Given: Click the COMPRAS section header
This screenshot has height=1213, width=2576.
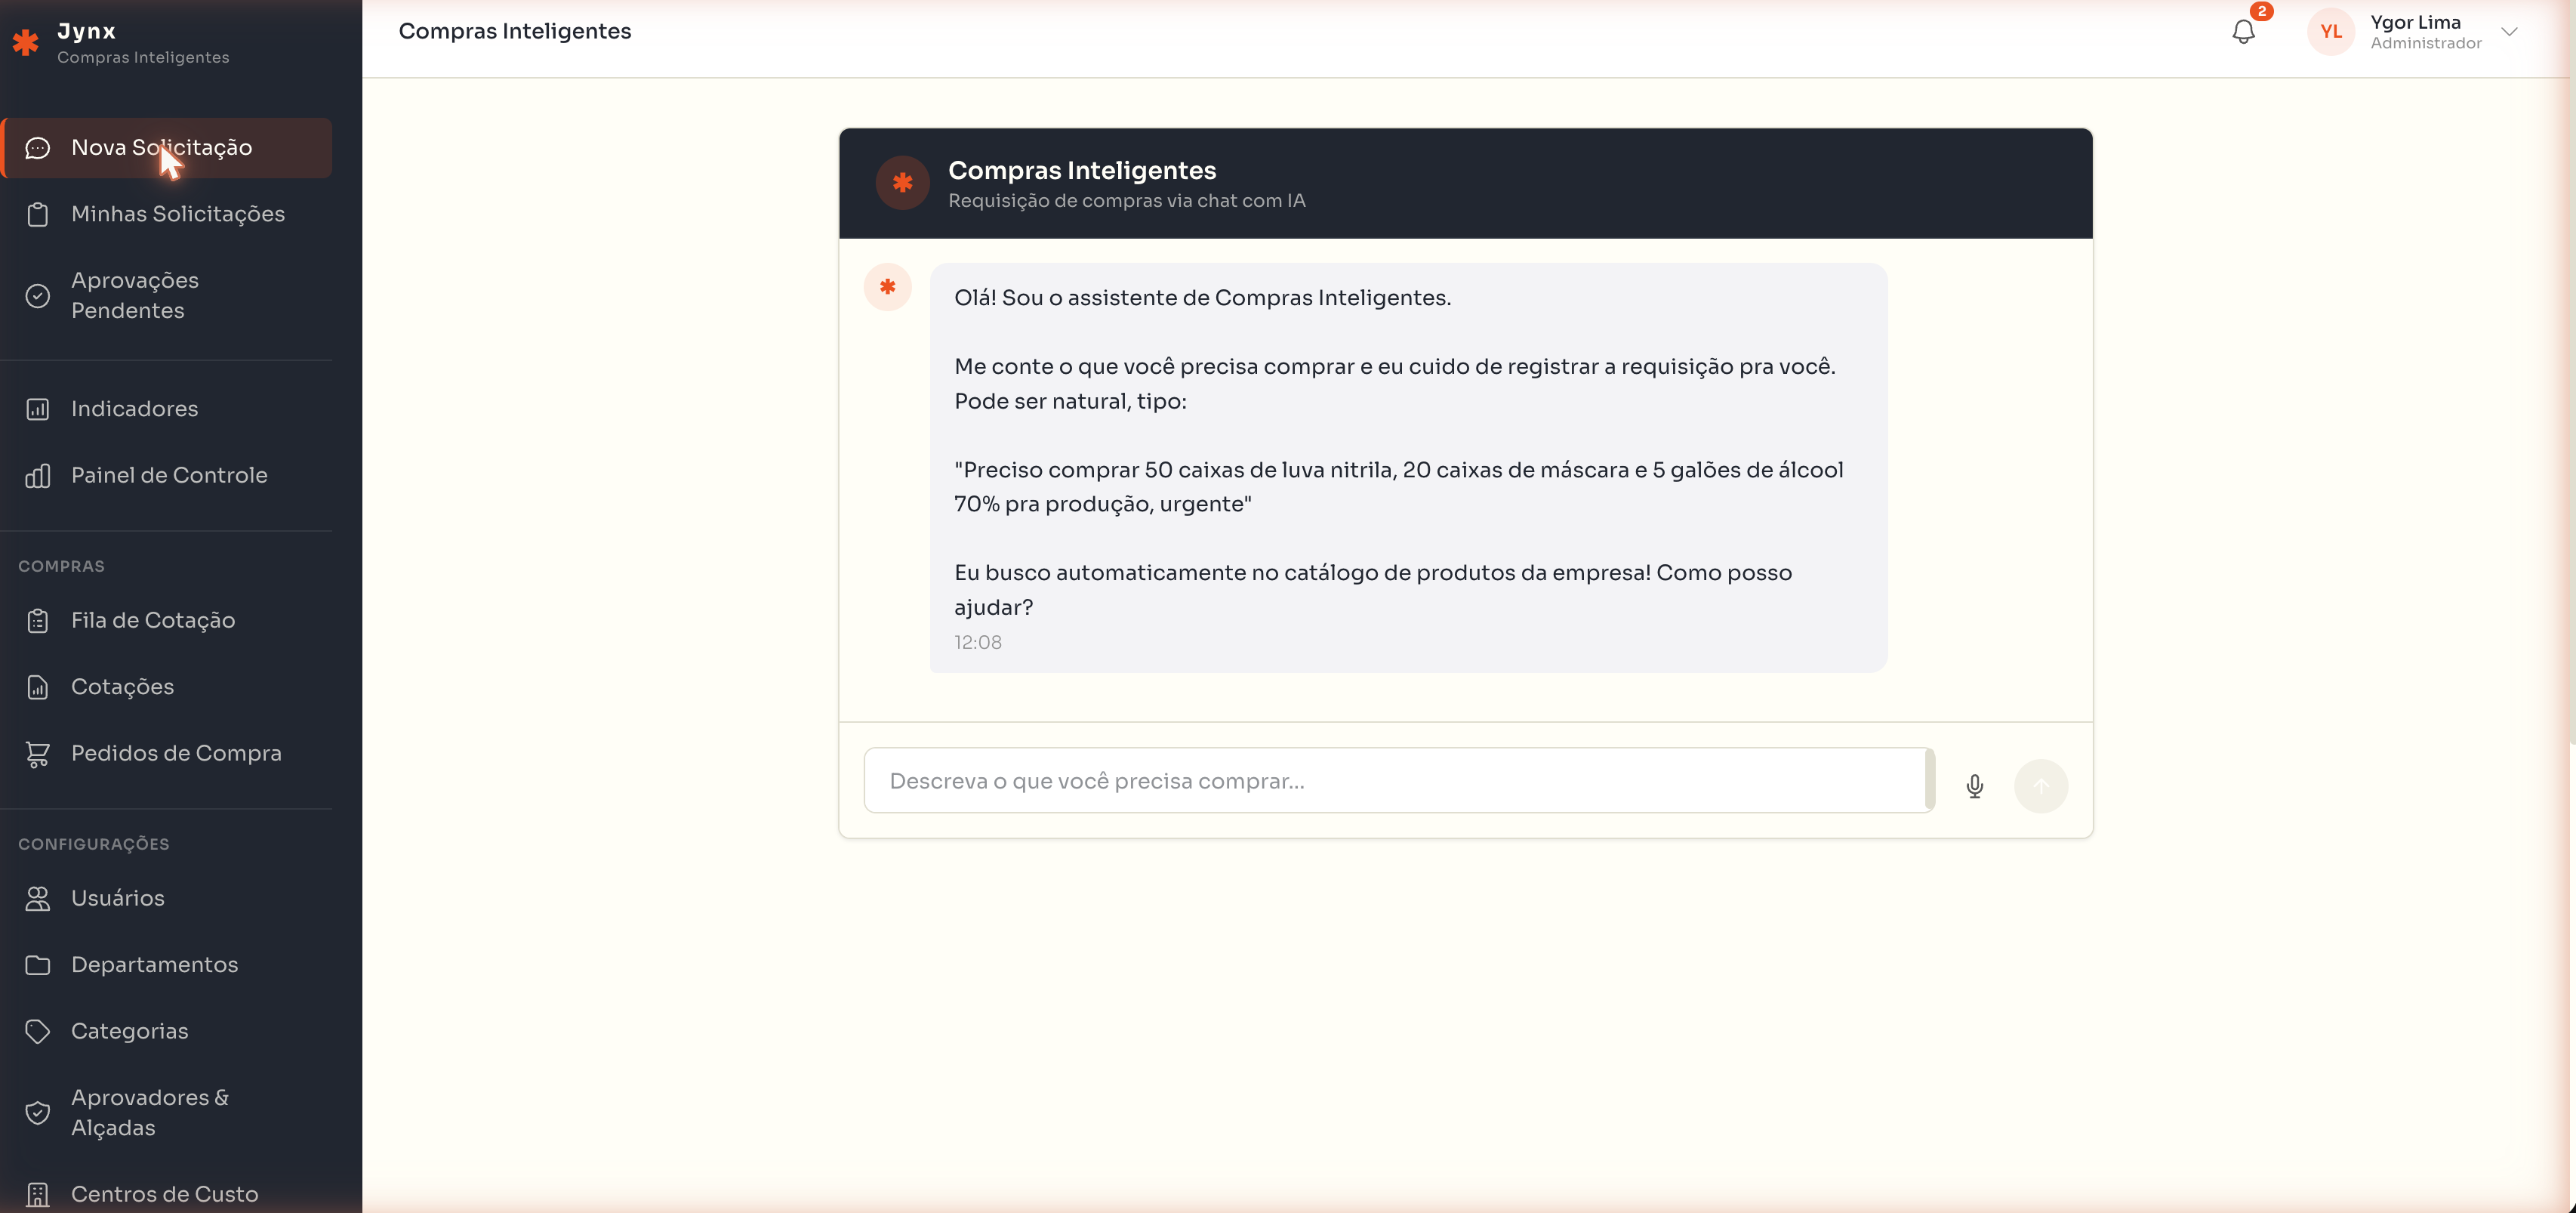Looking at the screenshot, I should 61,566.
